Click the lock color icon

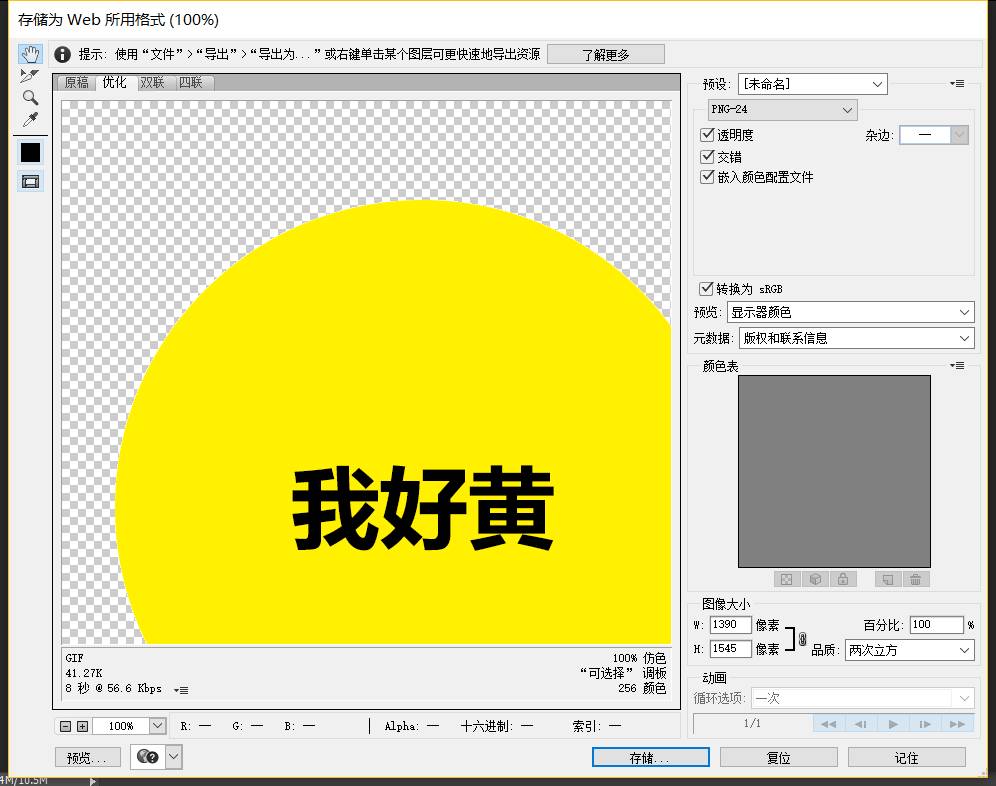(843, 579)
